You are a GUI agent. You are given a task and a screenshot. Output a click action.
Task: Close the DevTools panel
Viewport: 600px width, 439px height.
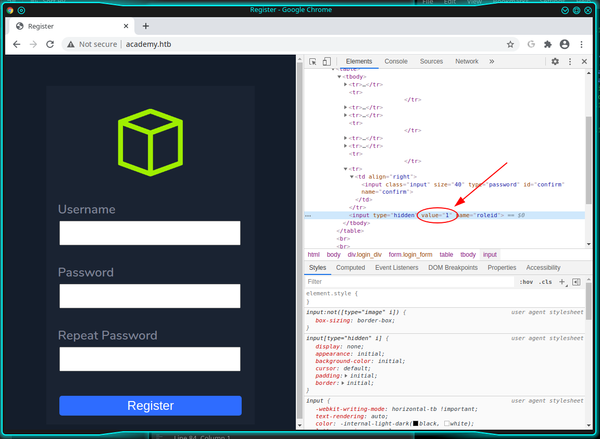586,61
